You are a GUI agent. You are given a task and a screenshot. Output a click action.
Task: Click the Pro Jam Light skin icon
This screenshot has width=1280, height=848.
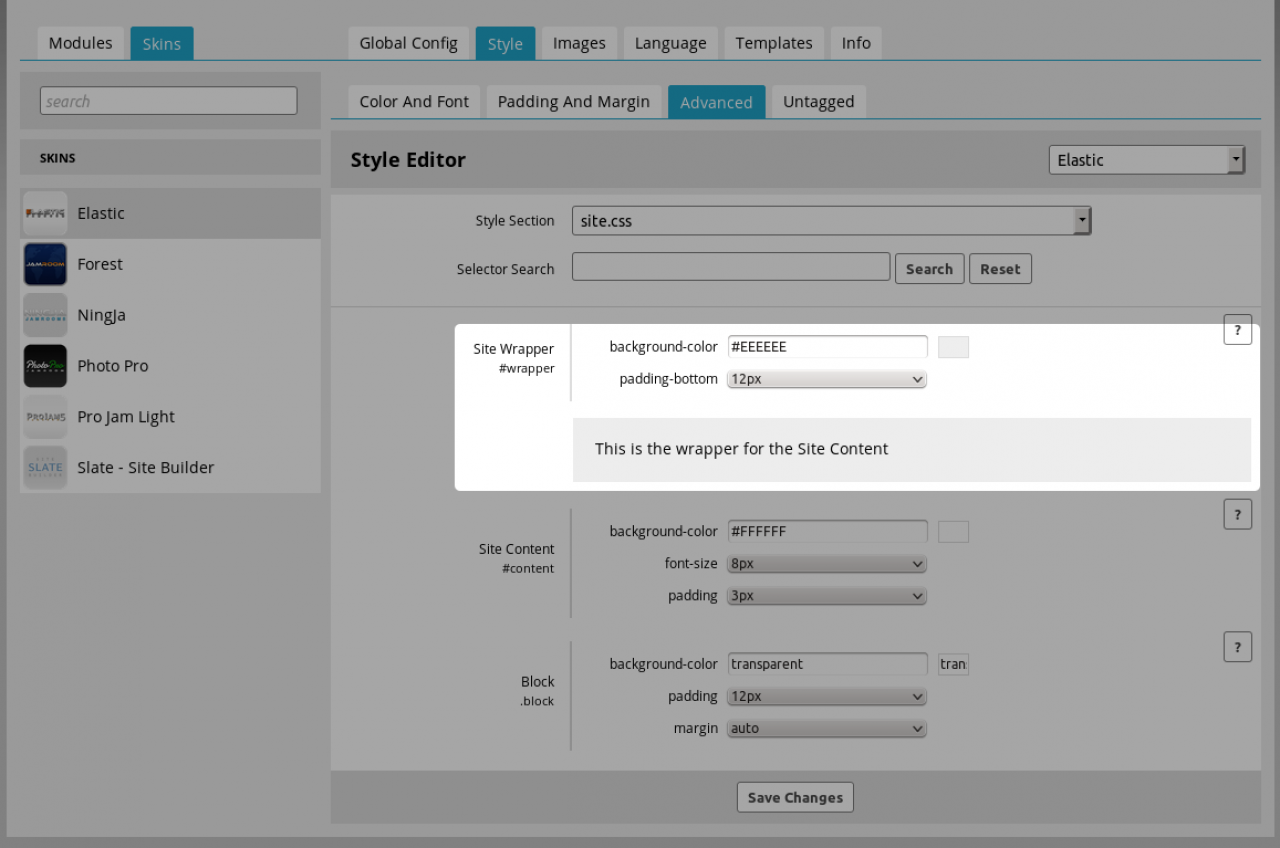(x=45, y=417)
